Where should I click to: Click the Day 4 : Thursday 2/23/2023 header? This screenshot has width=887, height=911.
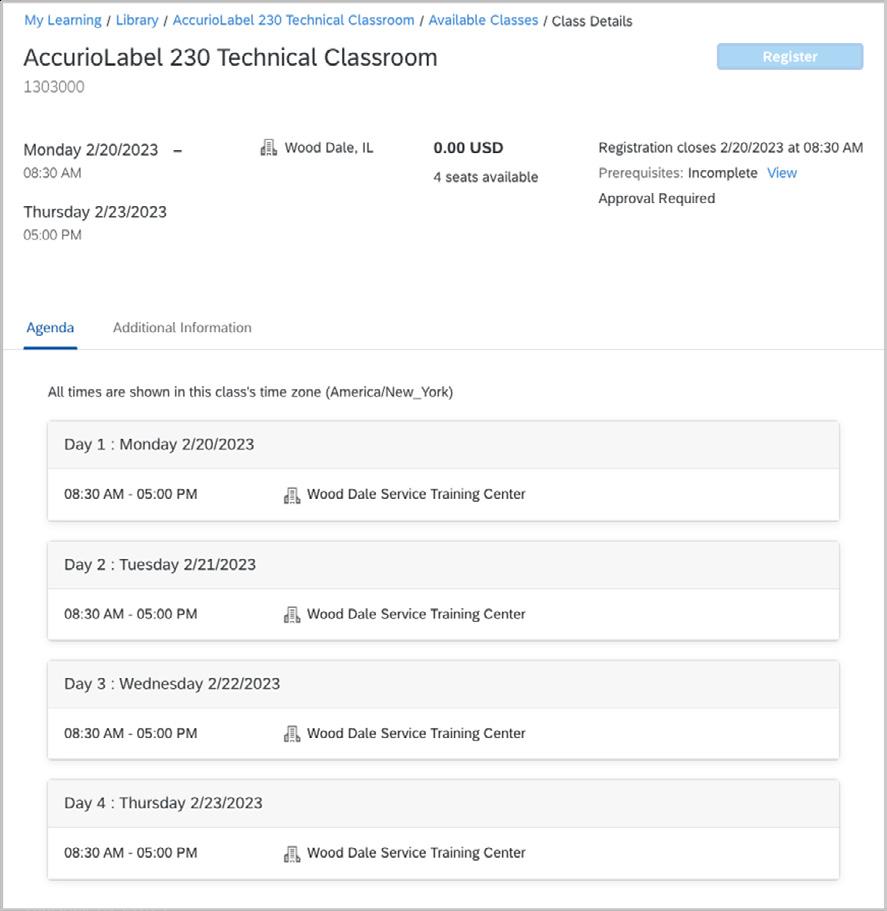pyautogui.click(x=163, y=803)
